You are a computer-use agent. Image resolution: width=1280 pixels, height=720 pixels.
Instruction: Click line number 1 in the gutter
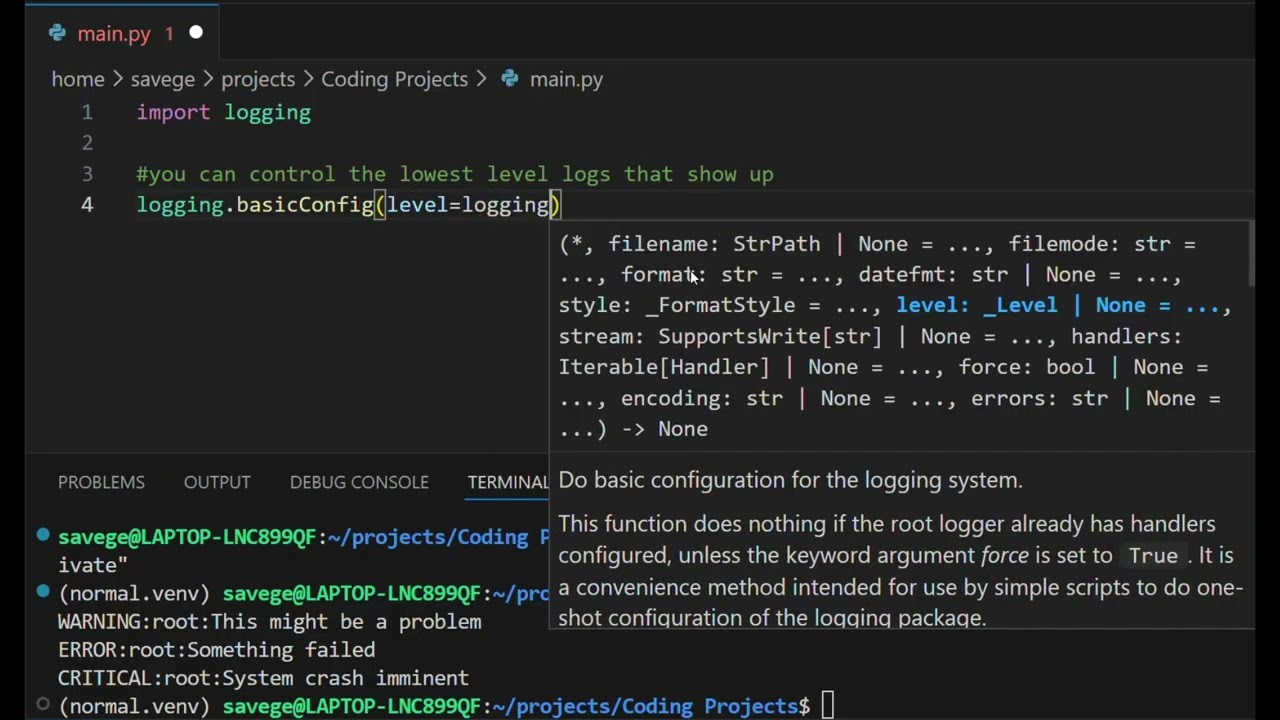point(87,112)
